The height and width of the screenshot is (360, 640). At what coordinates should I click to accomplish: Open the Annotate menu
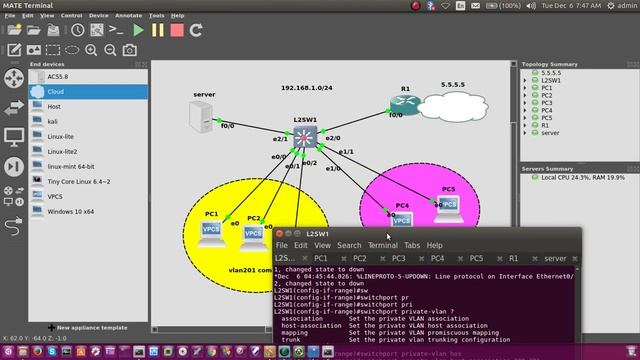tap(129, 16)
